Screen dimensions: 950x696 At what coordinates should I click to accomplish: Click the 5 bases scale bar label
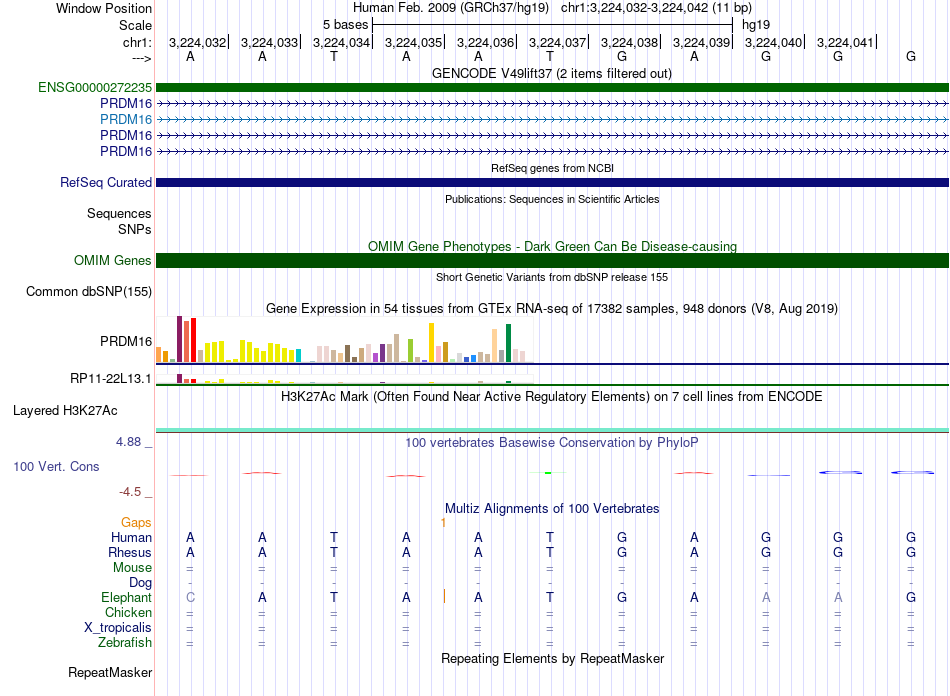click(345, 25)
